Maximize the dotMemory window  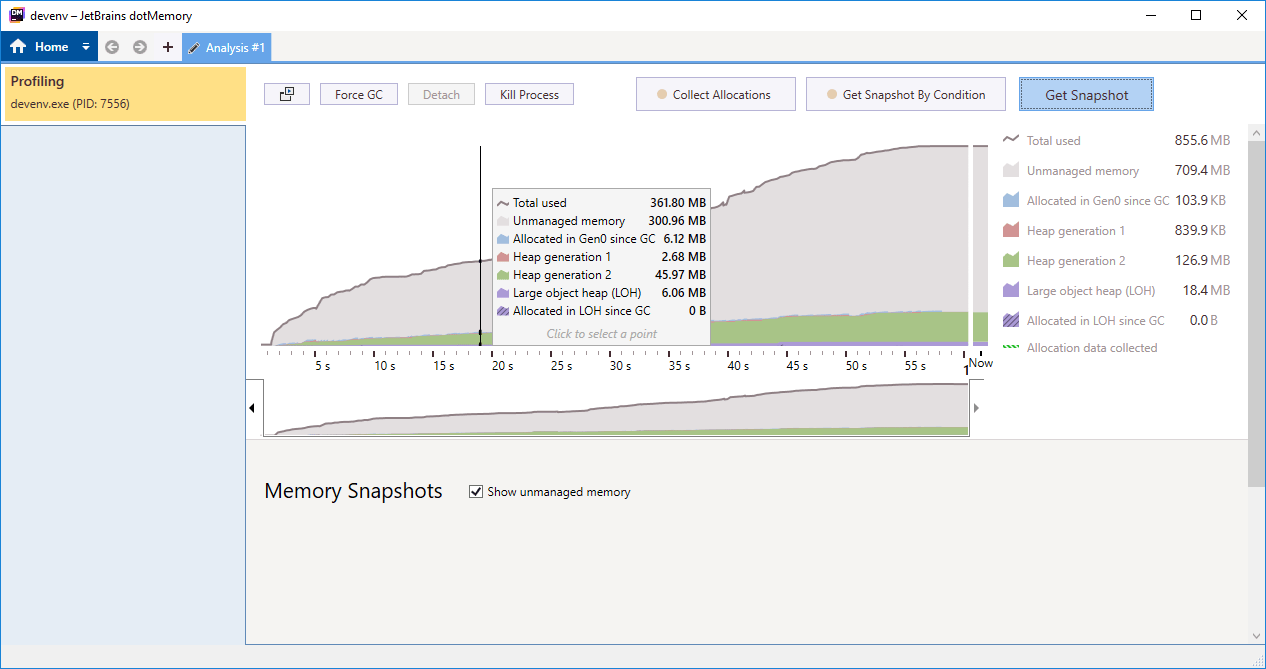(1196, 15)
